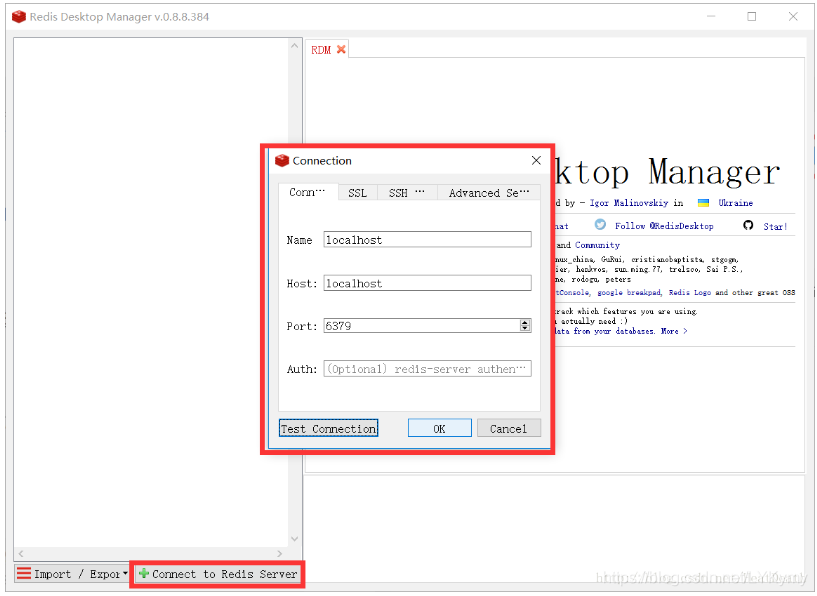Maximize the Redis Desktop Manager window

(x=751, y=17)
